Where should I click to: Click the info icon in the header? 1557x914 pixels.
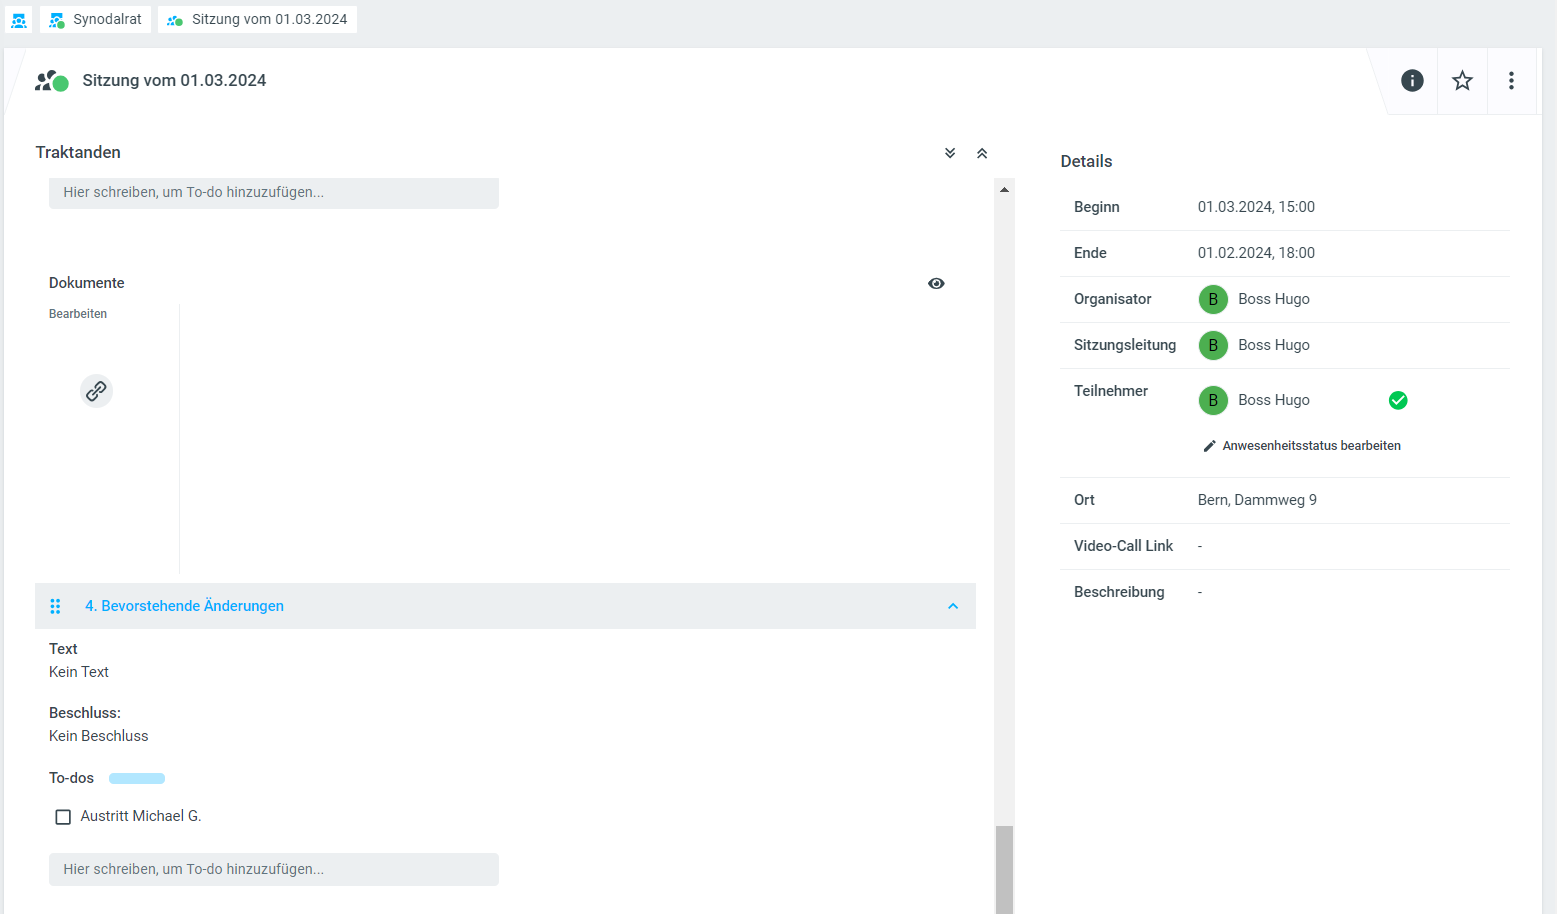1412,81
